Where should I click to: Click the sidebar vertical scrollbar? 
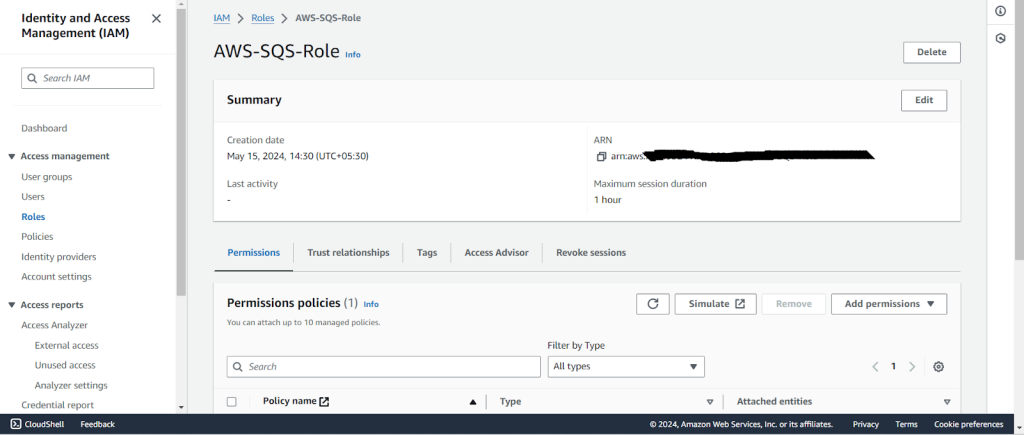pos(181,152)
